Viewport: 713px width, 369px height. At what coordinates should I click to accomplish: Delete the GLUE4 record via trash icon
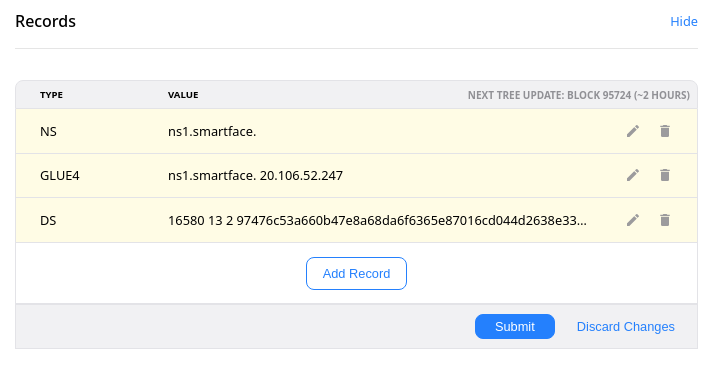click(665, 175)
